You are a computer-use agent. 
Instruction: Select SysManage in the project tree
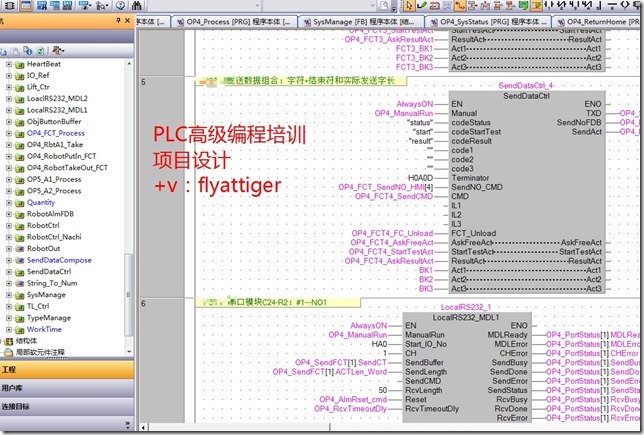(x=46, y=295)
